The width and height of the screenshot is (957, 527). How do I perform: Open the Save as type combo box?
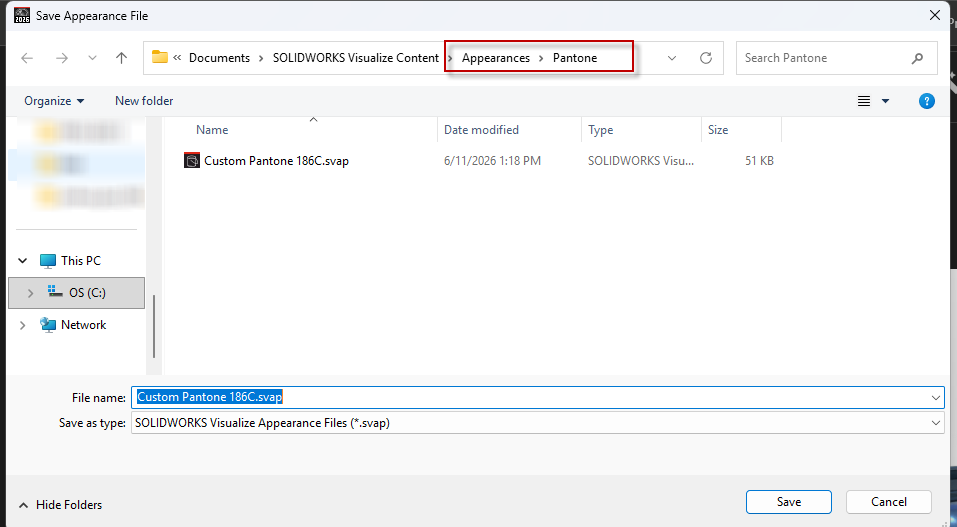click(x=538, y=423)
